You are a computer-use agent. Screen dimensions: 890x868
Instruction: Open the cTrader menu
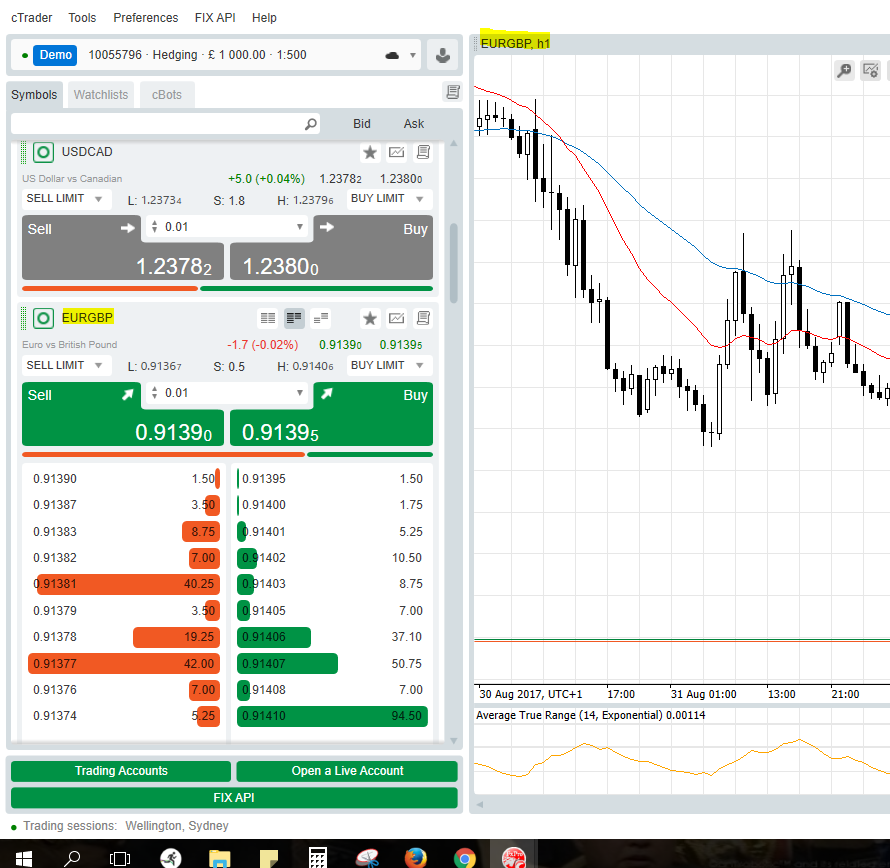(32, 18)
